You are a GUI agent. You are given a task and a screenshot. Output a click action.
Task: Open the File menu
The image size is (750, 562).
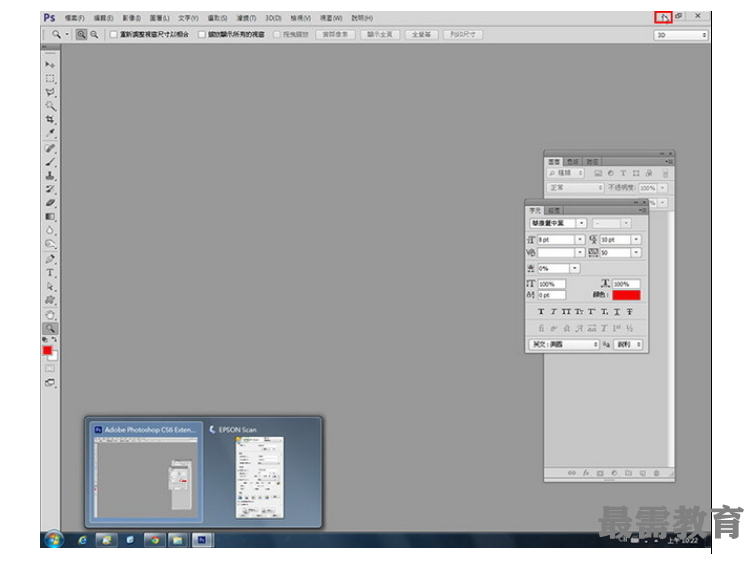tap(74, 18)
